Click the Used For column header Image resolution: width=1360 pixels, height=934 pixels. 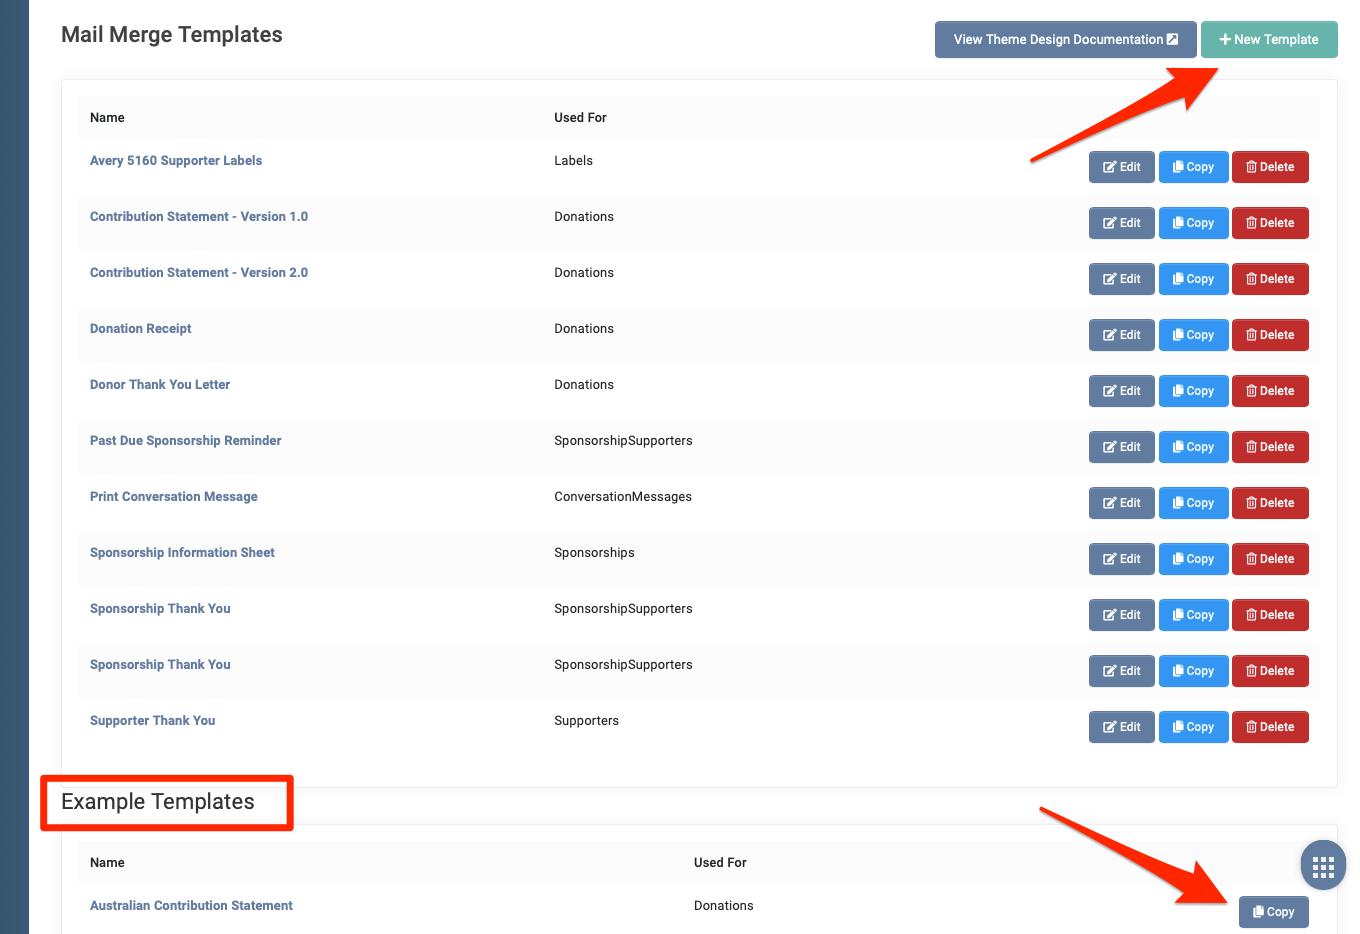580,117
